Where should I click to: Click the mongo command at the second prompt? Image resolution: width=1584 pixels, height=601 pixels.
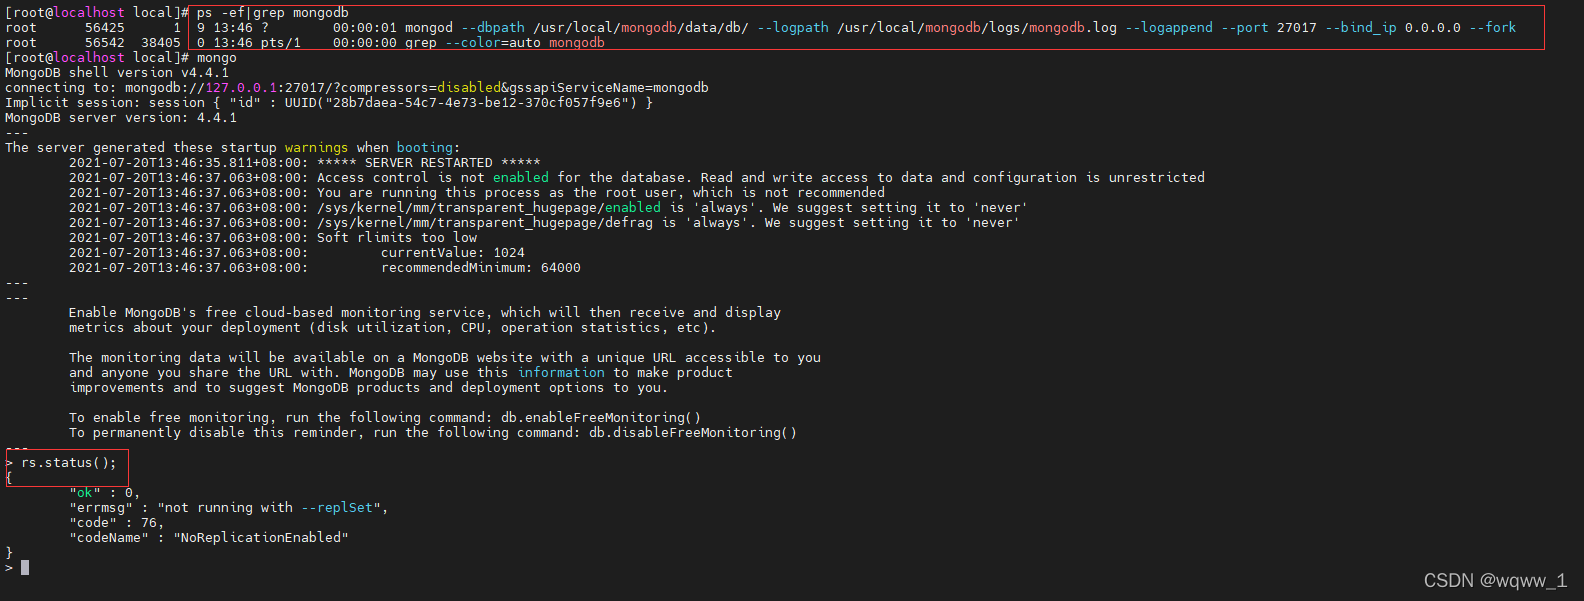click(x=217, y=58)
